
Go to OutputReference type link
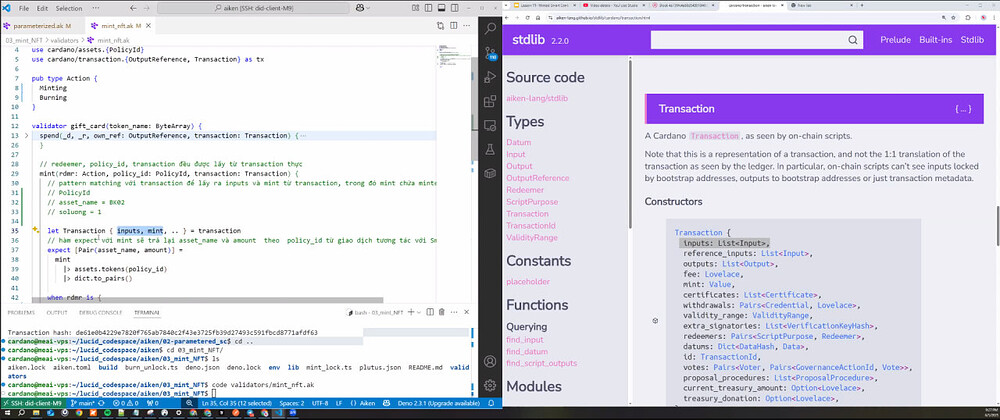(x=538, y=178)
